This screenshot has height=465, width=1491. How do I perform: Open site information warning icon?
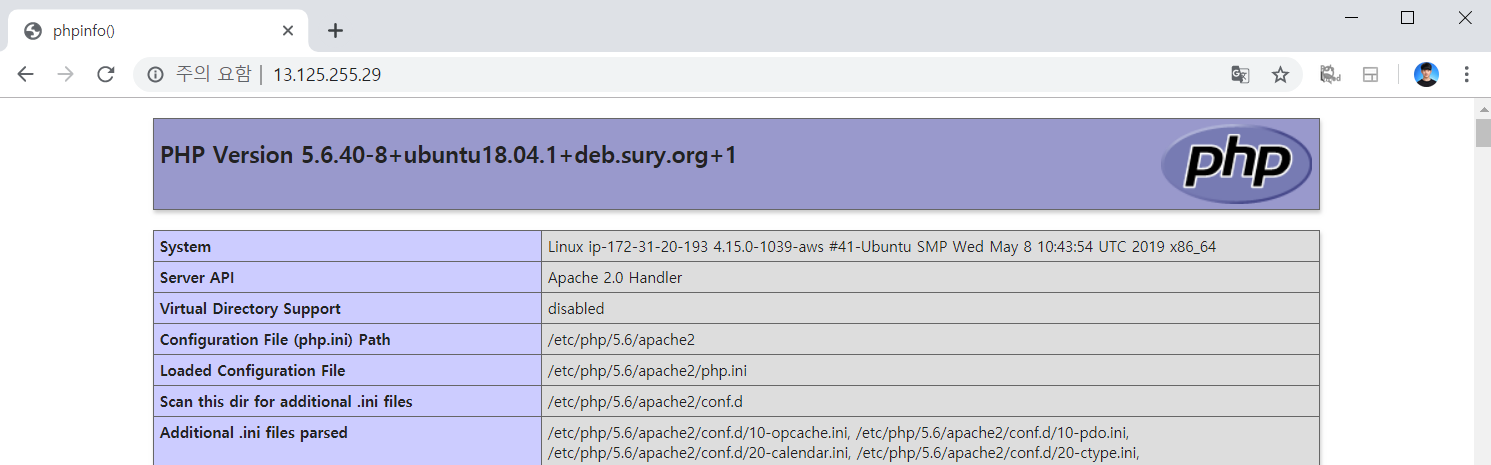[155, 75]
